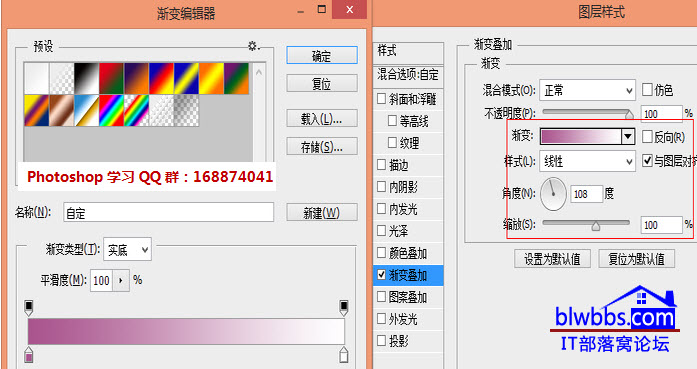The height and width of the screenshot is (369, 697).
Task: Click the gradient bar in editor
Action: point(186,331)
